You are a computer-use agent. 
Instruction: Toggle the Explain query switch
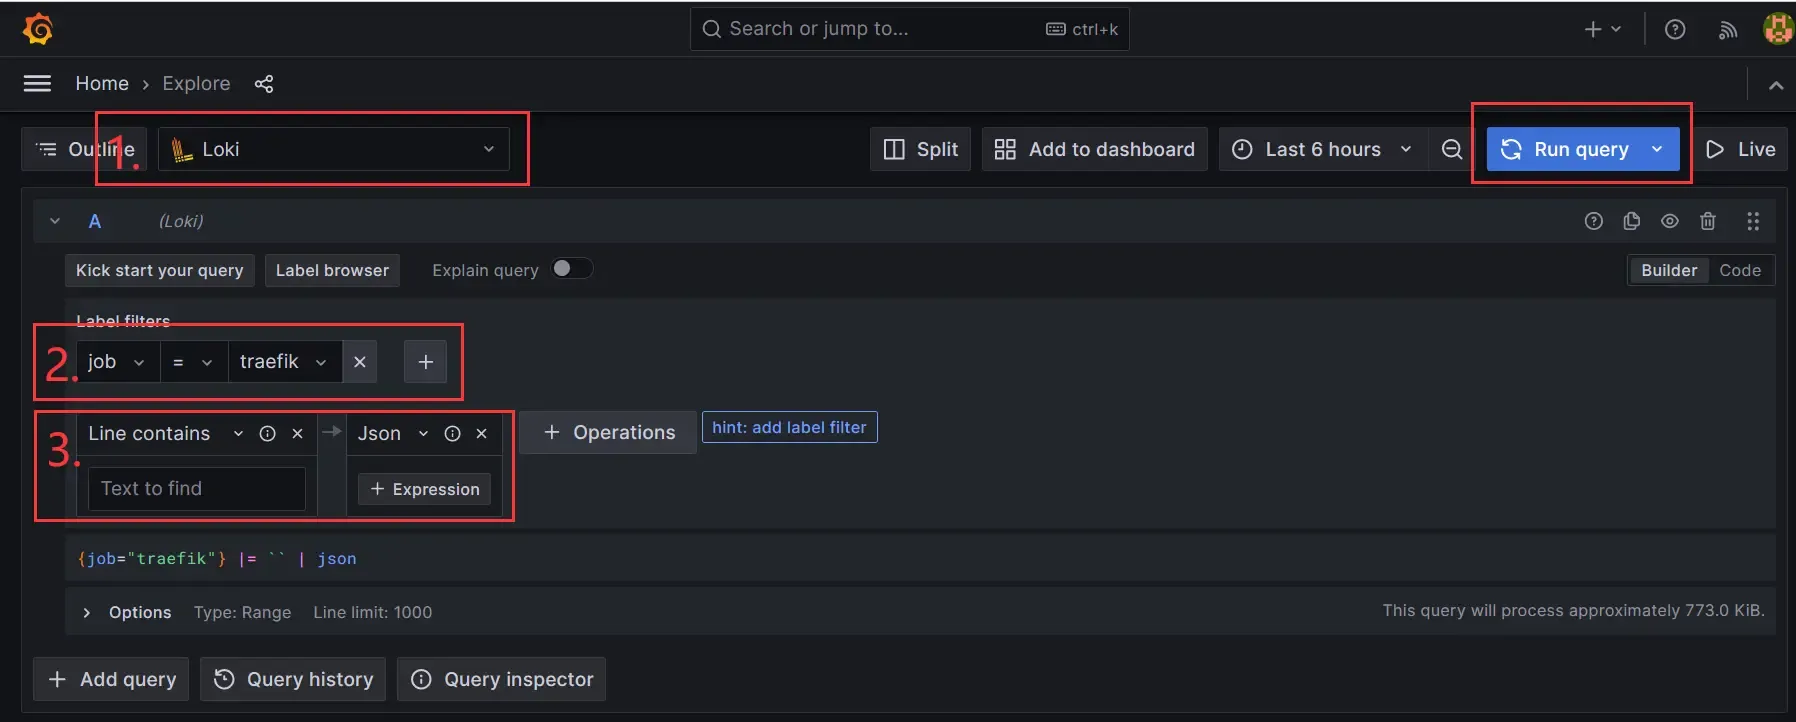click(x=572, y=269)
